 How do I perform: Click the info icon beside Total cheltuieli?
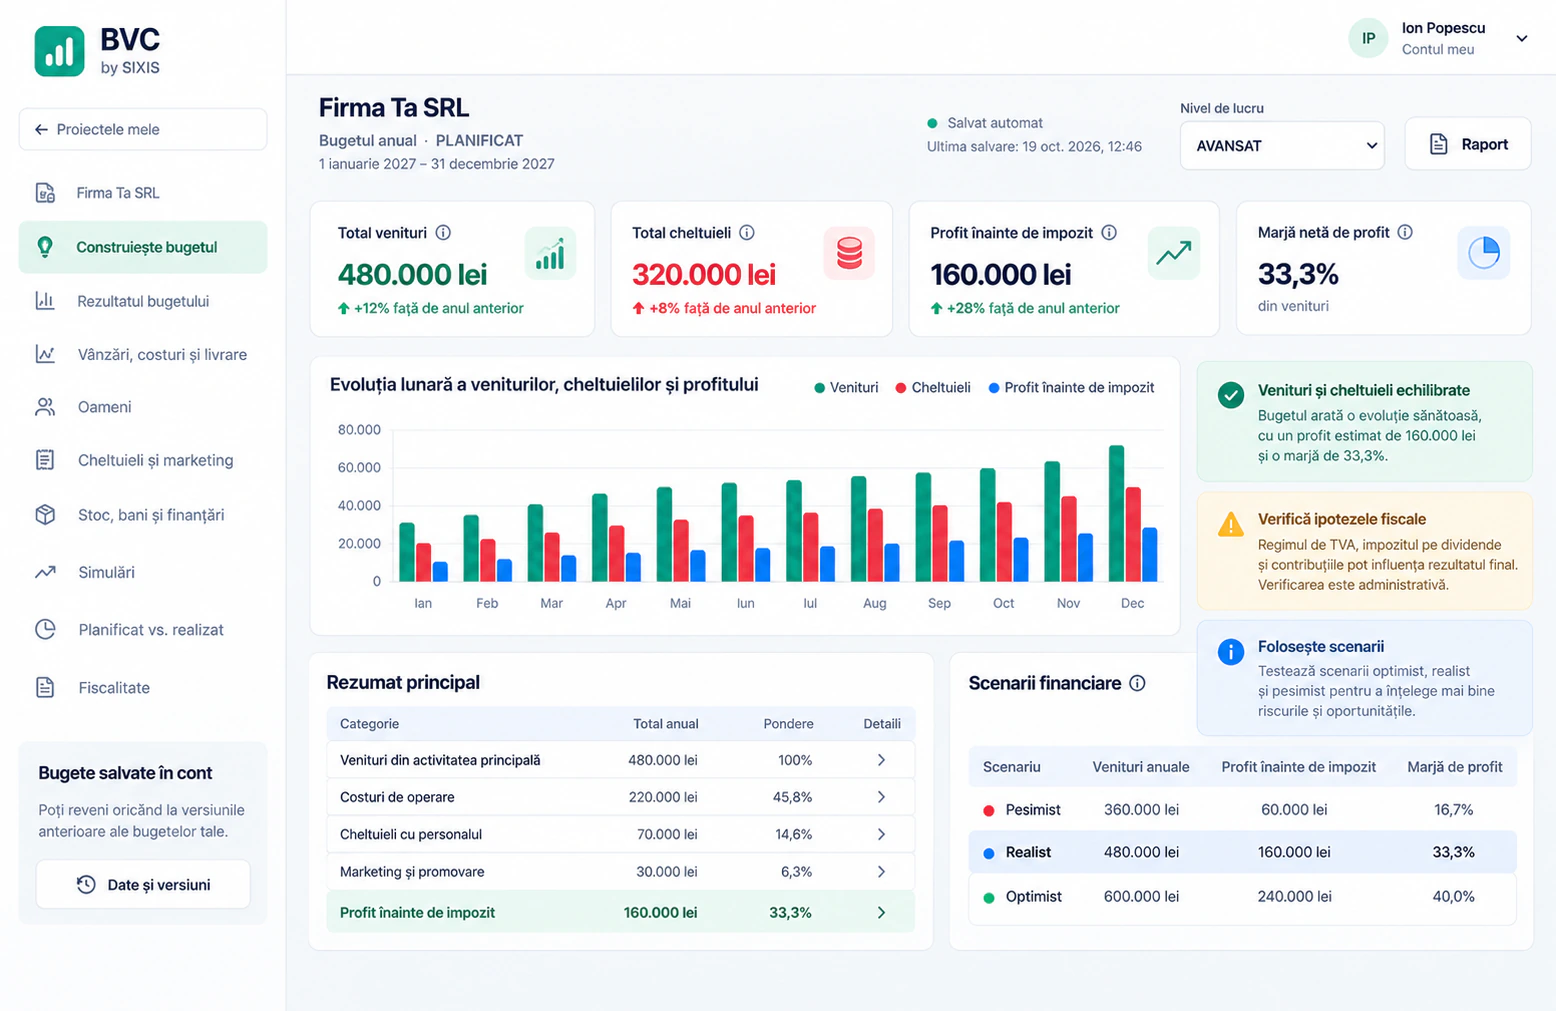pos(747,232)
